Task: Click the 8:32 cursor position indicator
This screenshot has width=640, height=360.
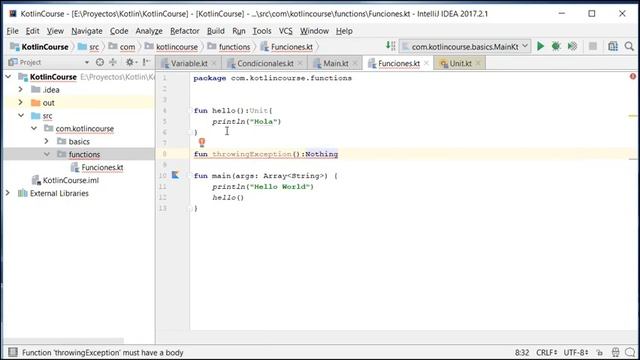Action: (522, 352)
